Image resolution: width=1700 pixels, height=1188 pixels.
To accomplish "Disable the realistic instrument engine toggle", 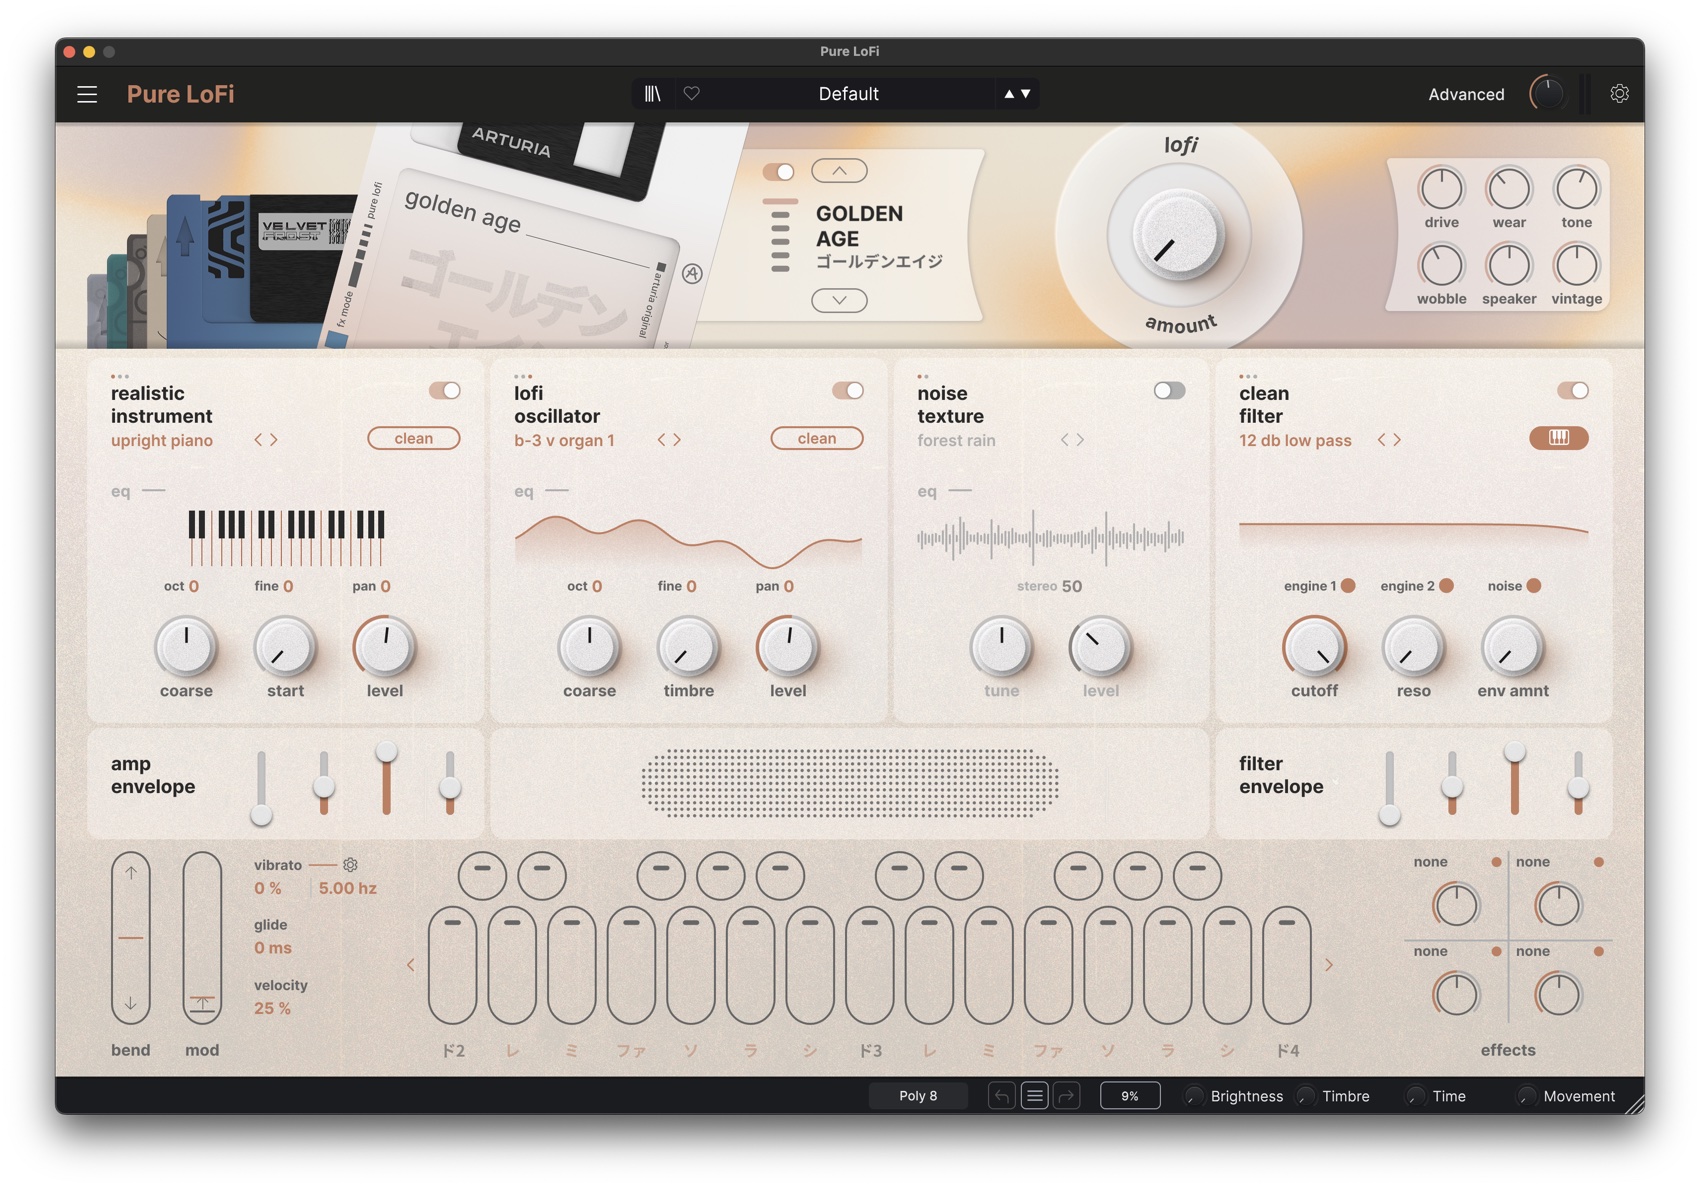I will [444, 391].
